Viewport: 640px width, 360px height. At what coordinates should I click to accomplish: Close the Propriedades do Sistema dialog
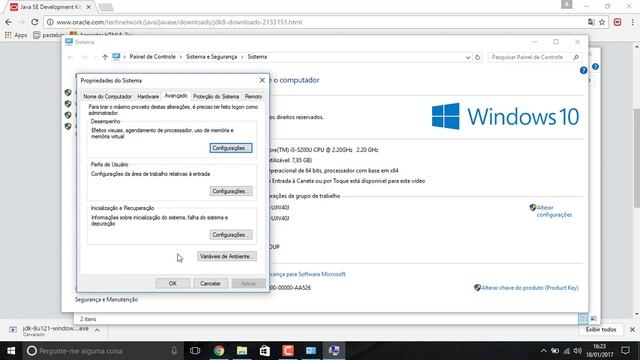click(x=262, y=80)
